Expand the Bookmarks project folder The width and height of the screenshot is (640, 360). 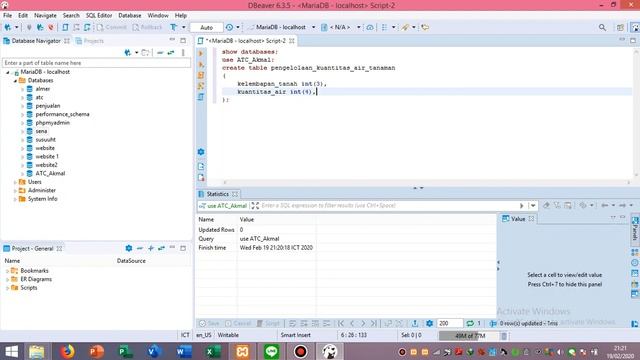point(7,271)
